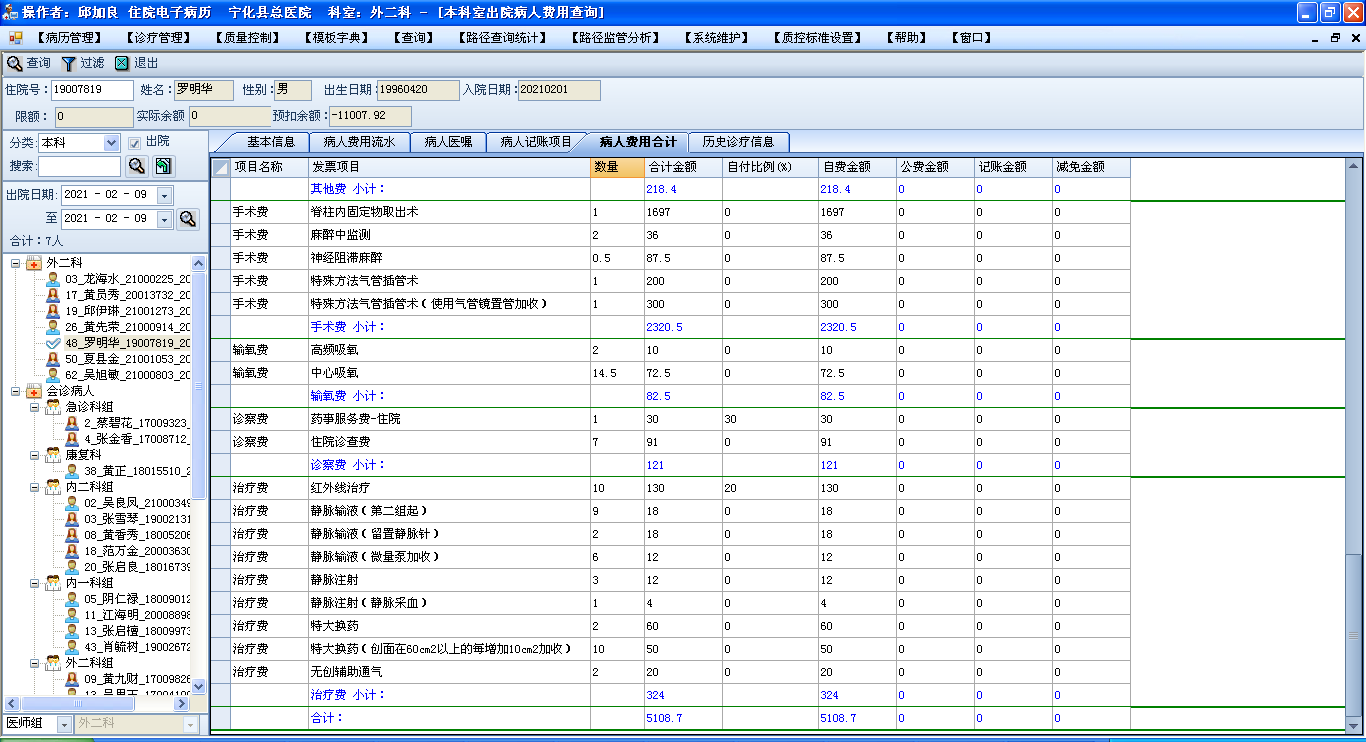
Task: Click the 脊柱内固定物取出术 cell
Action: coord(450,212)
